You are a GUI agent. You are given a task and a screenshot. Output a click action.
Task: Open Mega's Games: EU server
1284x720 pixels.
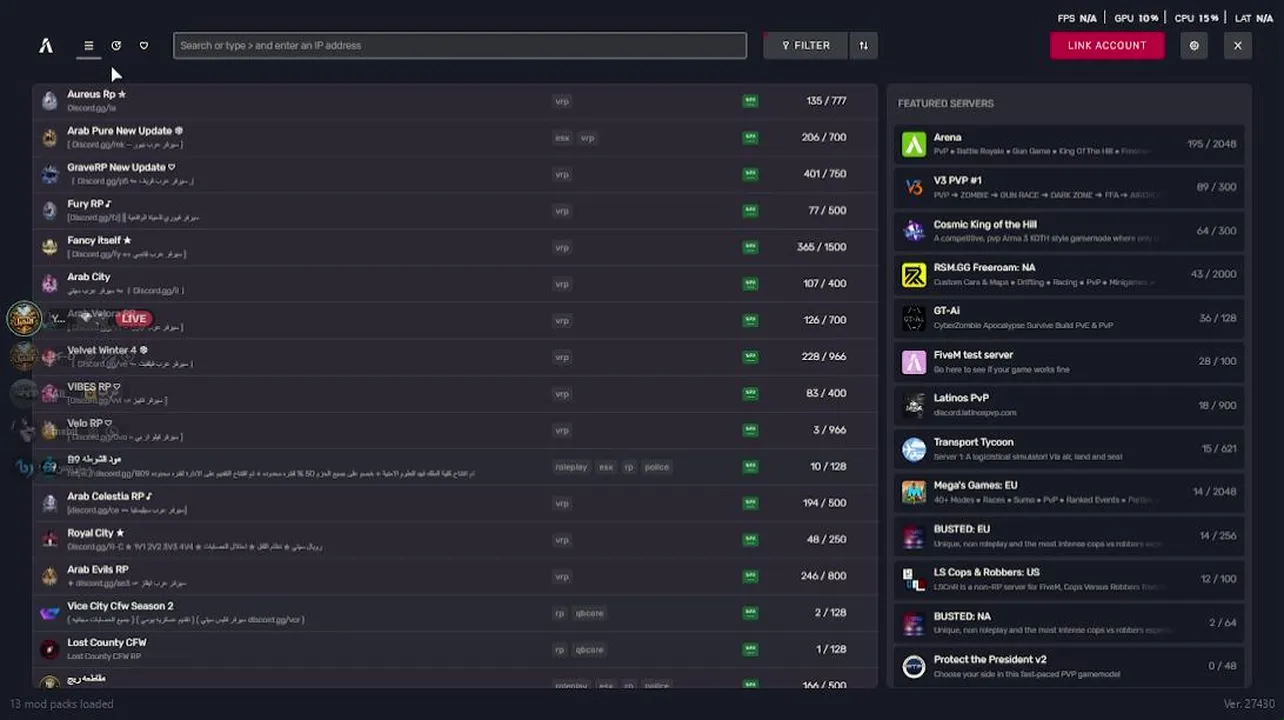coord(1068,492)
